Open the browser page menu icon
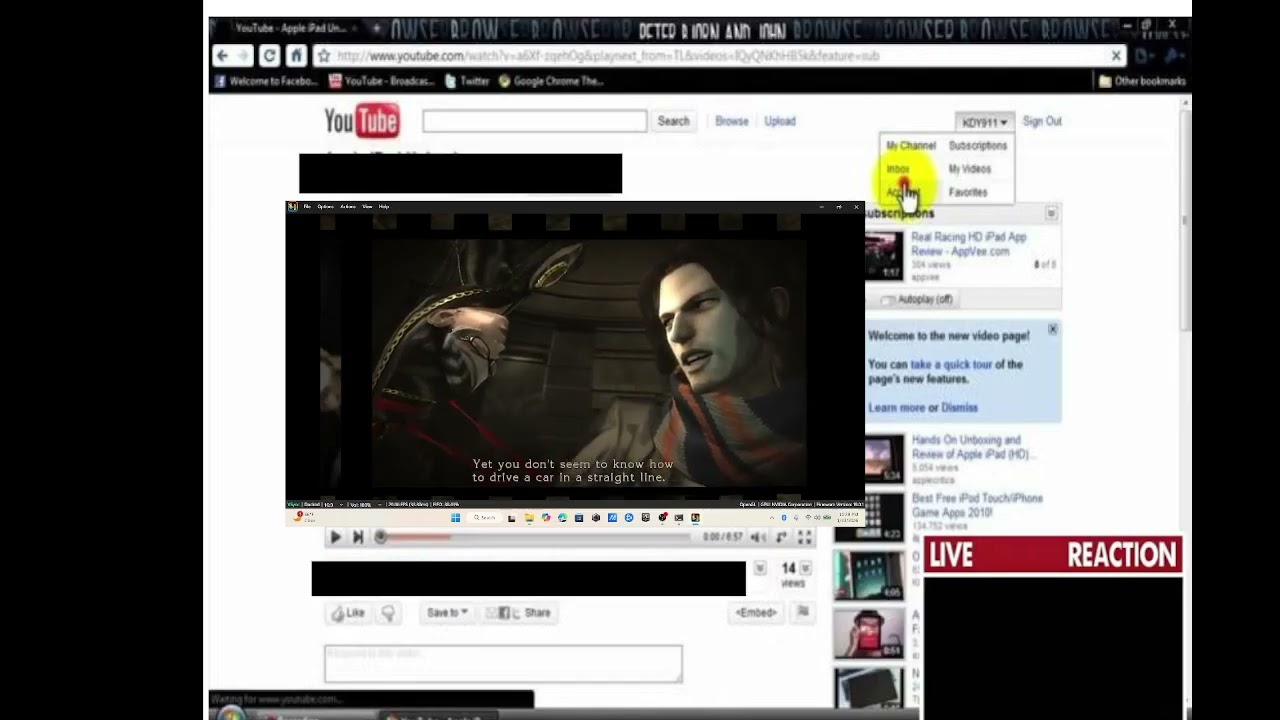Screen dimensions: 1280x720 pos(1145,56)
